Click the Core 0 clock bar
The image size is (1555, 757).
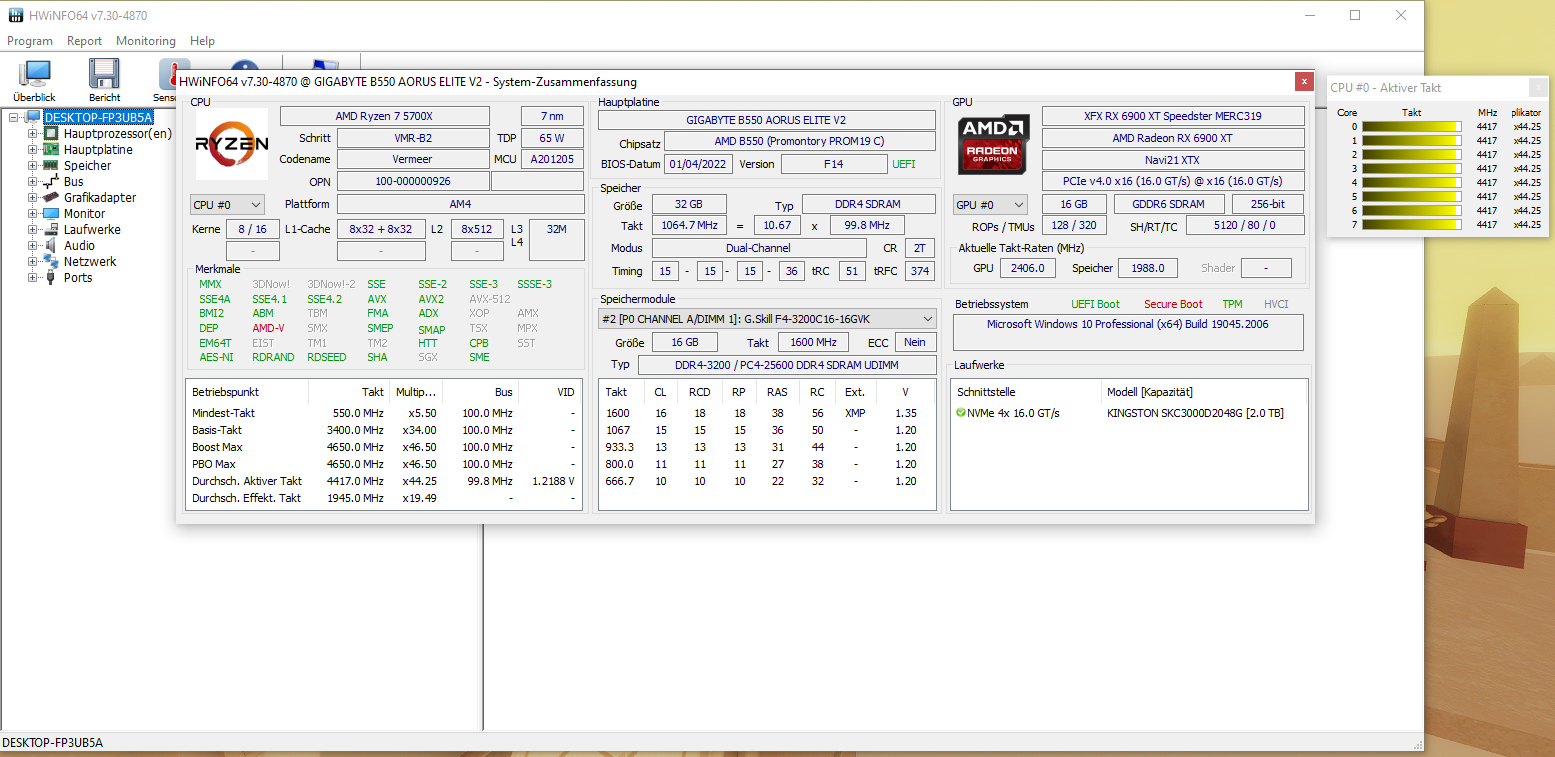coord(1411,126)
